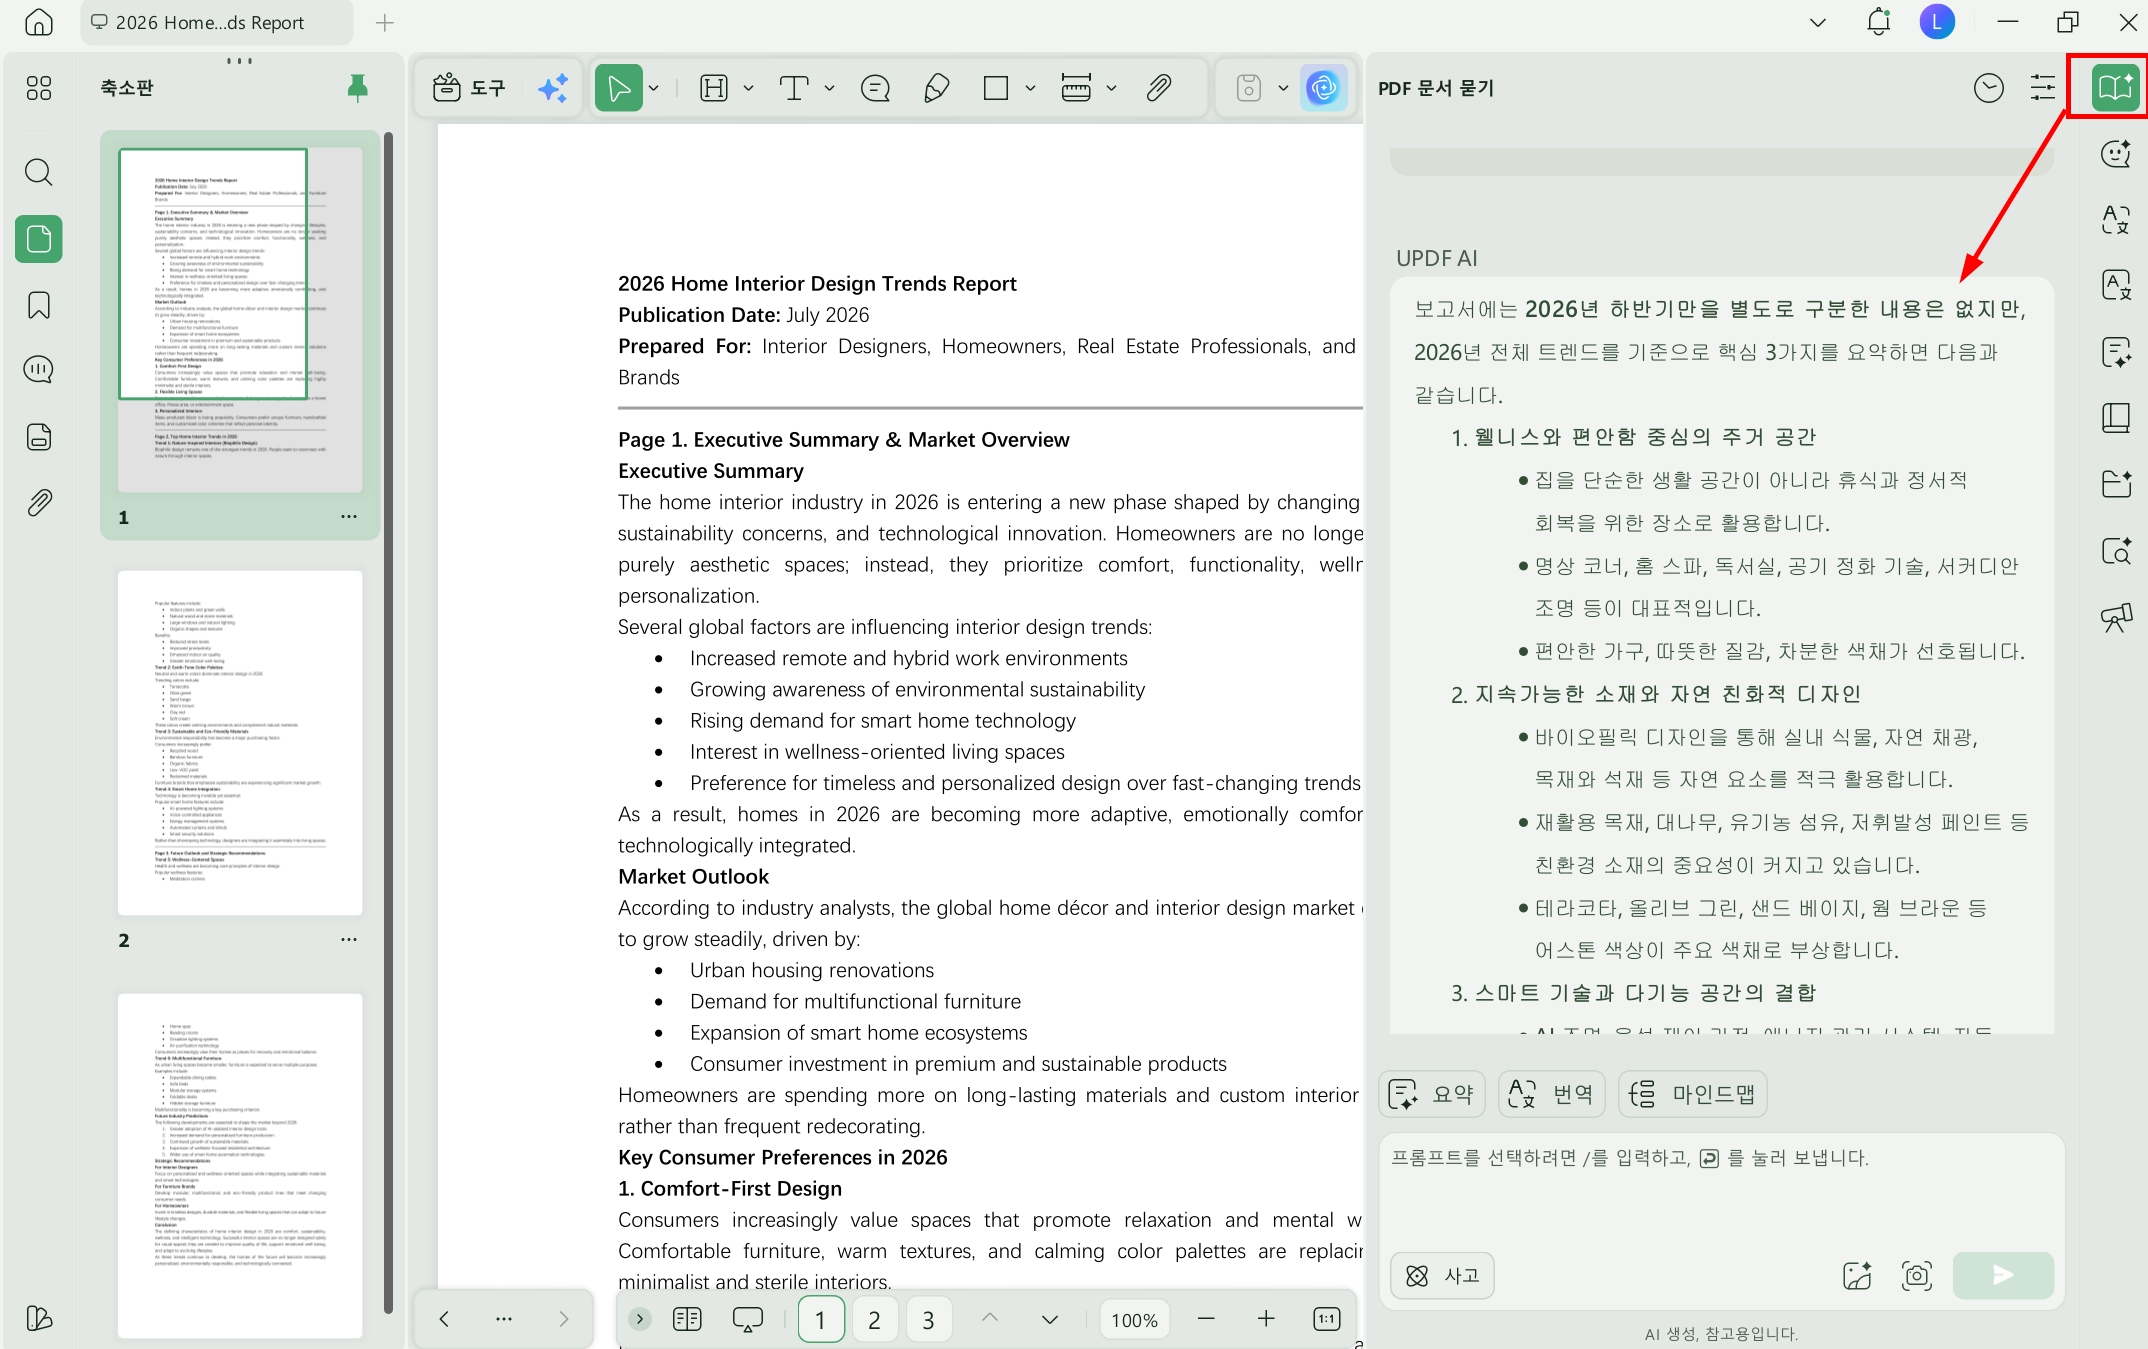The image size is (2148, 1349).
Task: Open the notifications bell icon
Action: click(x=1879, y=22)
